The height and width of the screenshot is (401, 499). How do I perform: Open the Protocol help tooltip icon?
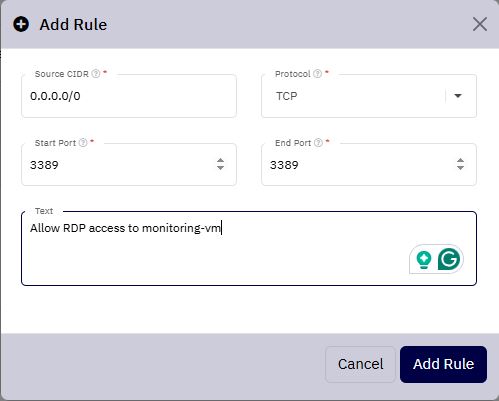(318, 73)
